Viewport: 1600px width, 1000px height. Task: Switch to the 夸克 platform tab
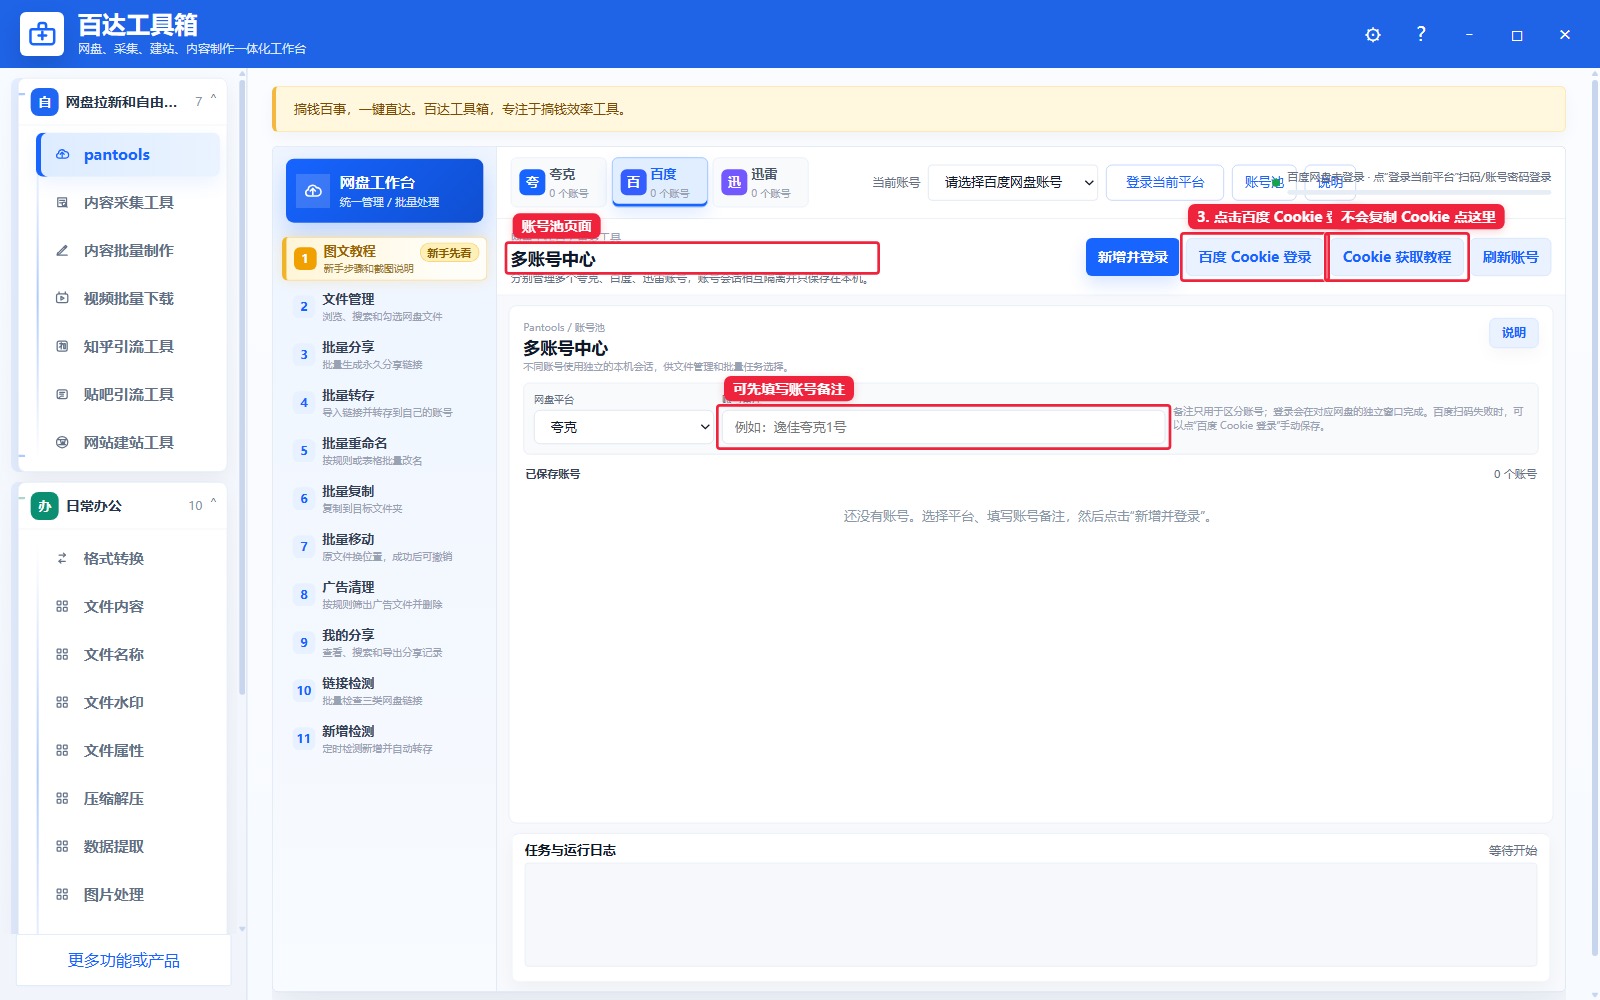(x=558, y=182)
